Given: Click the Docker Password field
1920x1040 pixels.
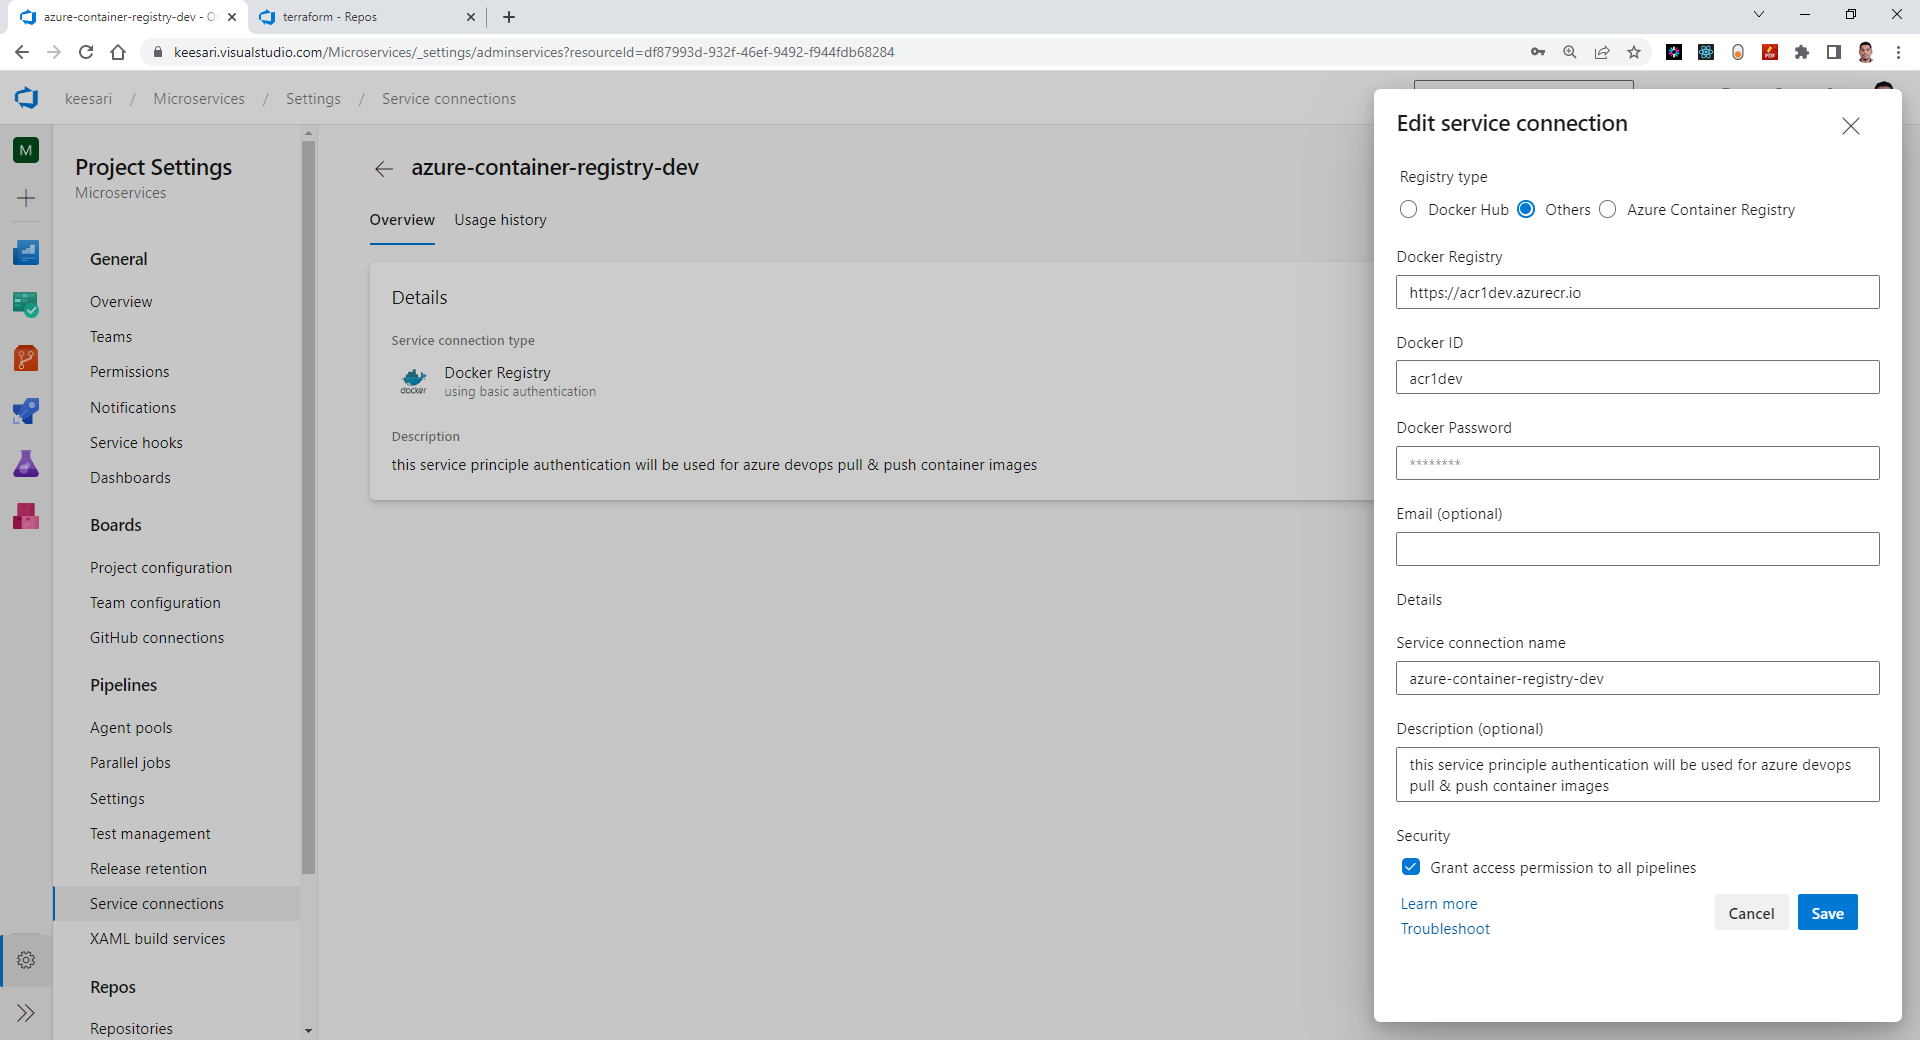Looking at the screenshot, I should tap(1637, 463).
